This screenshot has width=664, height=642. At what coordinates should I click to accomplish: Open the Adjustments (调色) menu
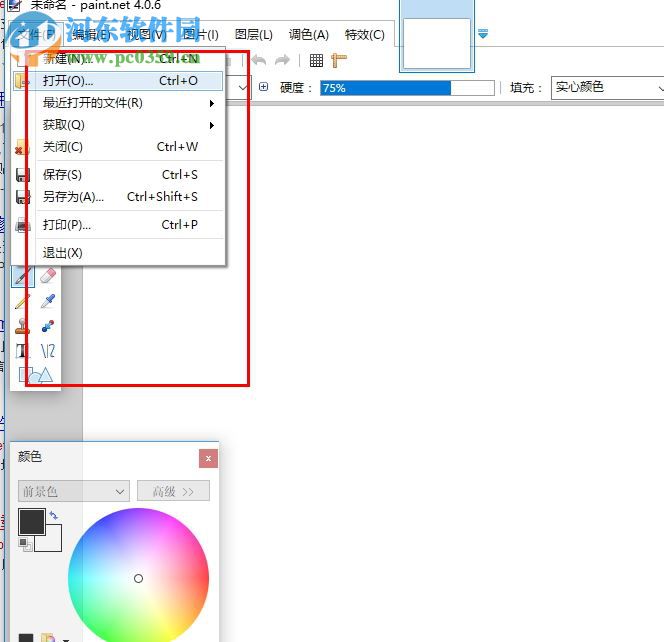pyautogui.click(x=309, y=35)
